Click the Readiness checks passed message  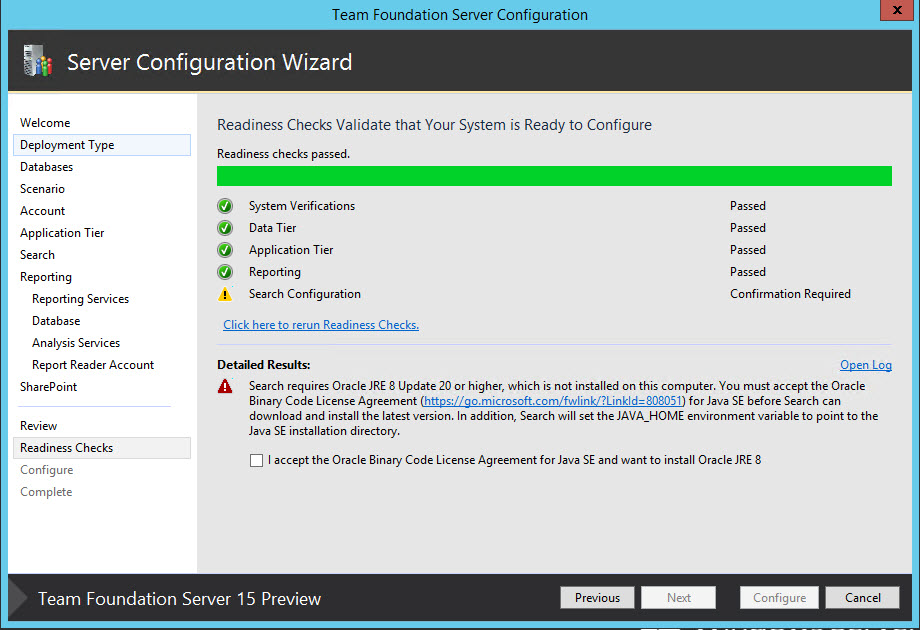283,154
